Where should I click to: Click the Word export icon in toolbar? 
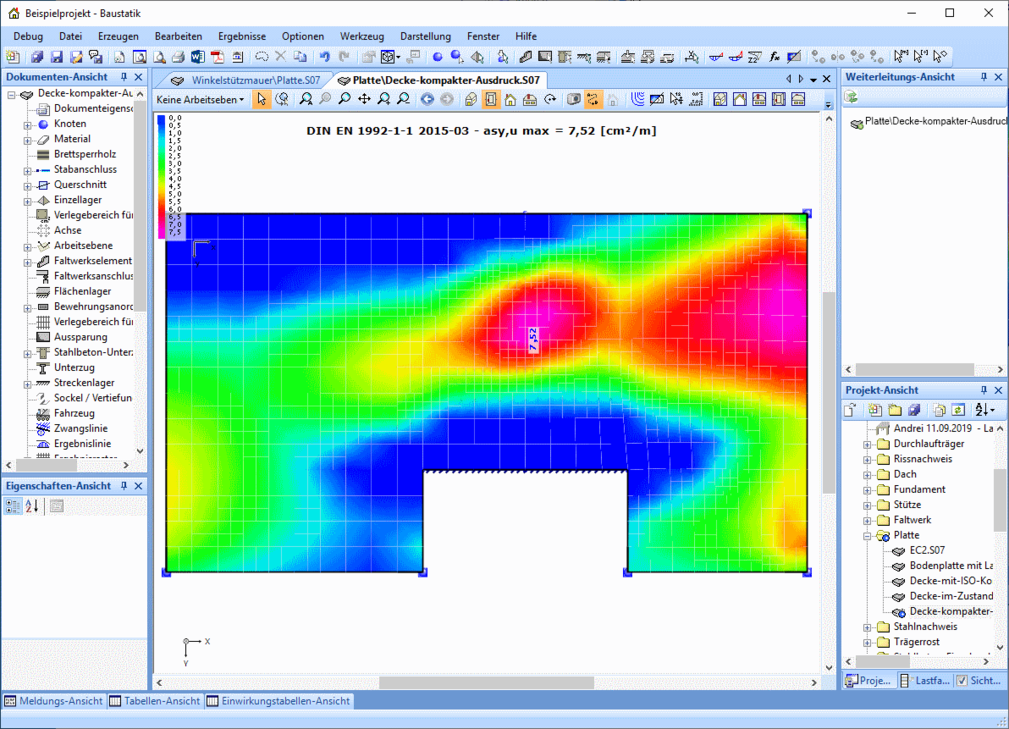[x=197, y=57]
